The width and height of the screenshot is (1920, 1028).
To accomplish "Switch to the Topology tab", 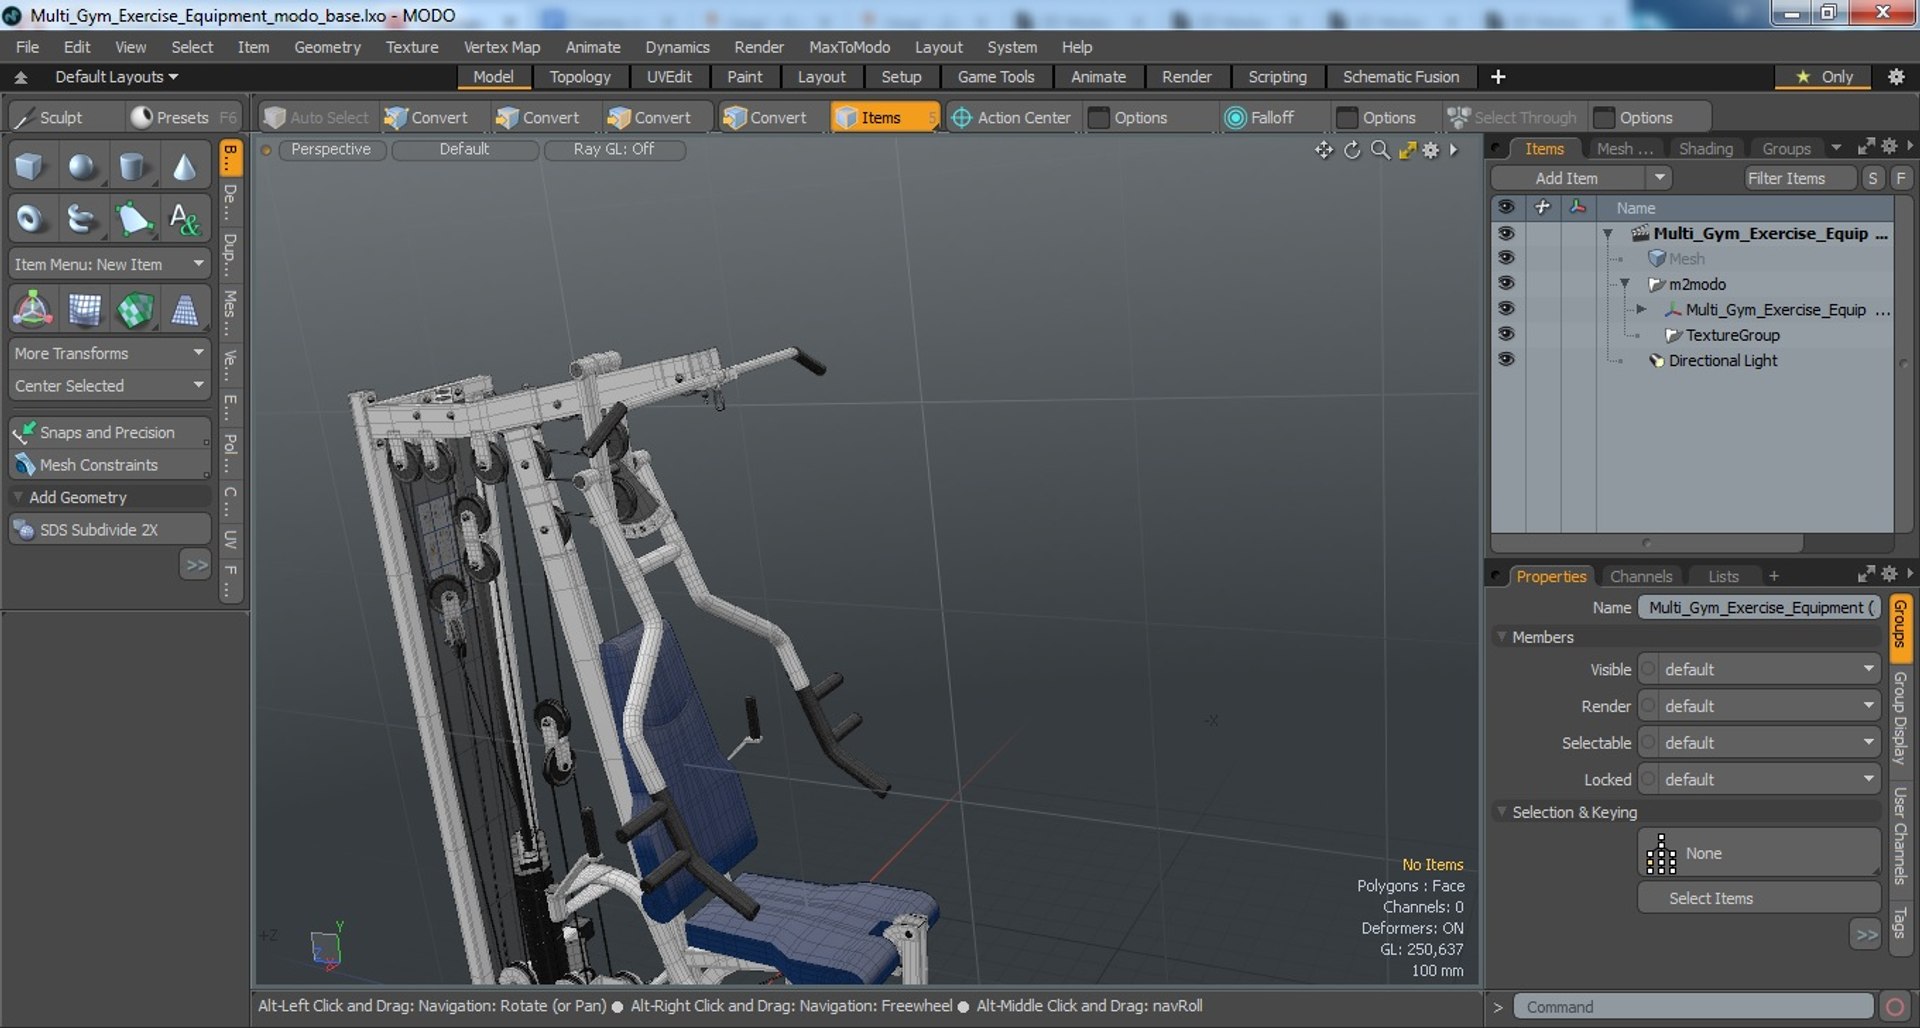I will [x=580, y=77].
